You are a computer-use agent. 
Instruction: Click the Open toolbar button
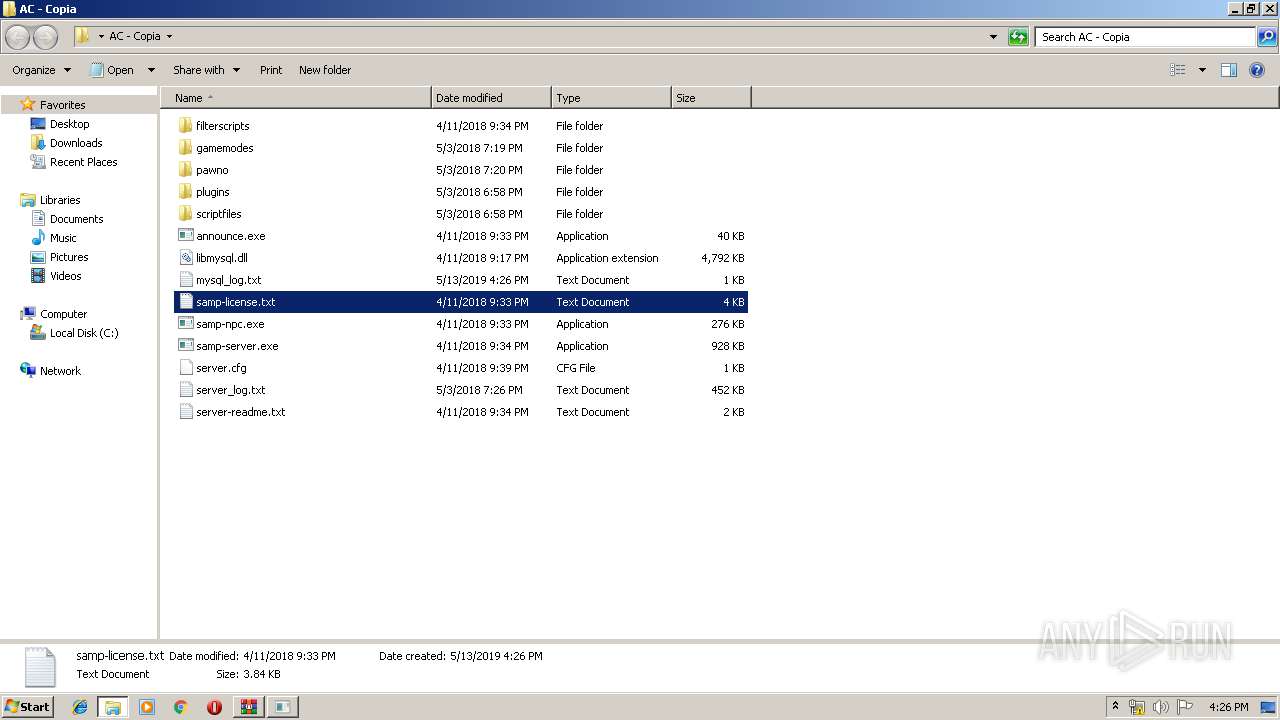112,70
